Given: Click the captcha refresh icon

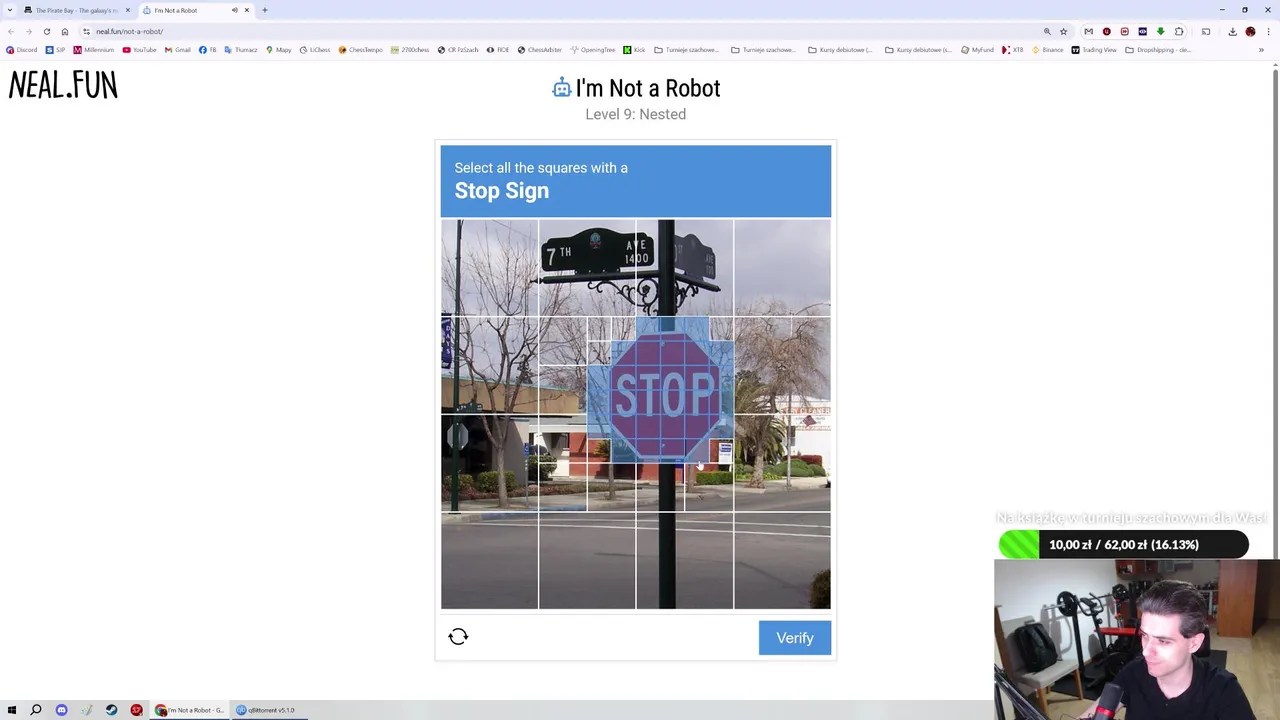Looking at the screenshot, I should click(458, 637).
